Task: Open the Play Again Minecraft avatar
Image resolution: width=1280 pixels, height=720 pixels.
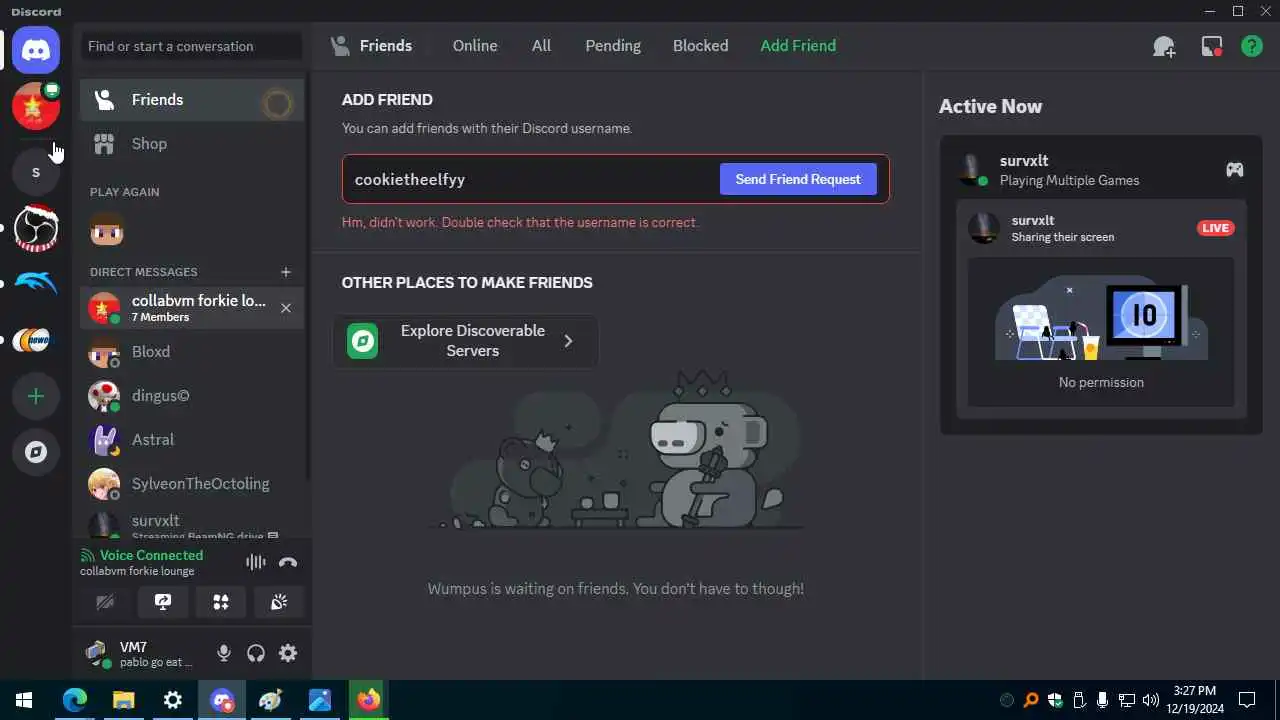Action: [x=107, y=229]
